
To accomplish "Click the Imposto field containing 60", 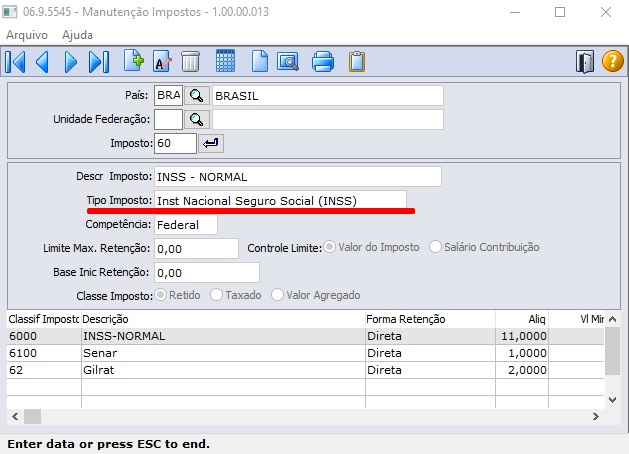I will [x=175, y=143].
